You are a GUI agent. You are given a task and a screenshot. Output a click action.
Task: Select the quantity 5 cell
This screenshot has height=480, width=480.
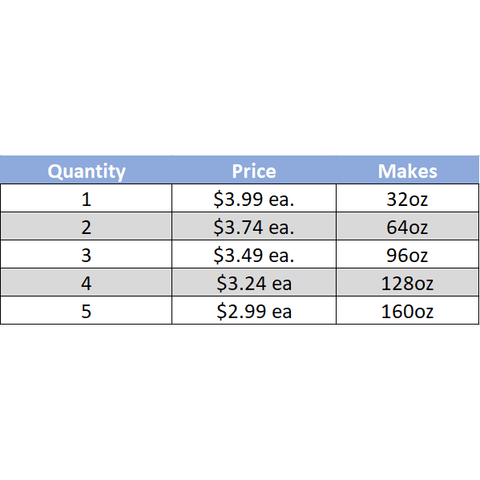[x=86, y=310]
